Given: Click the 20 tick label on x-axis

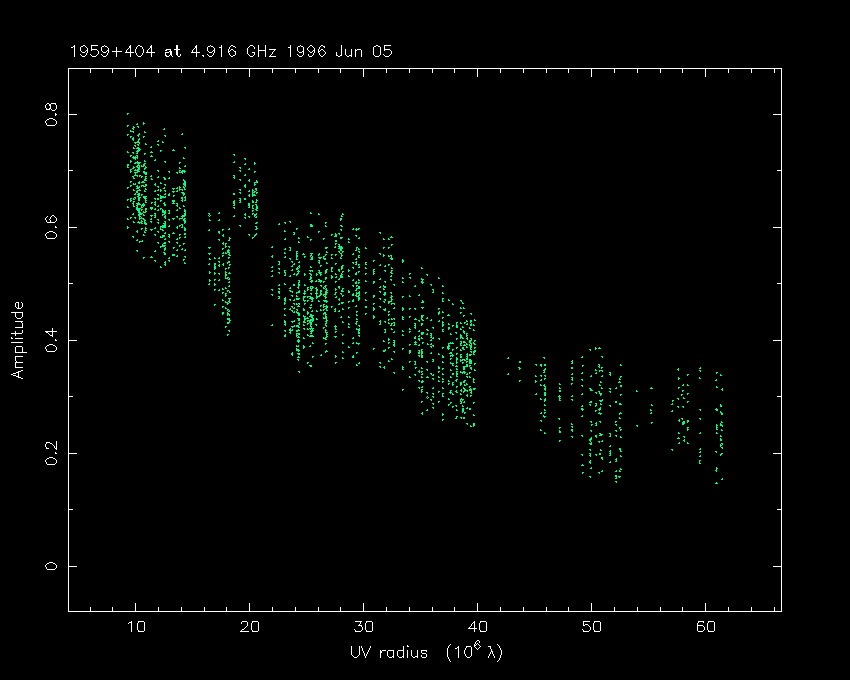Looking at the screenshot, I should [x=250, y=628].
